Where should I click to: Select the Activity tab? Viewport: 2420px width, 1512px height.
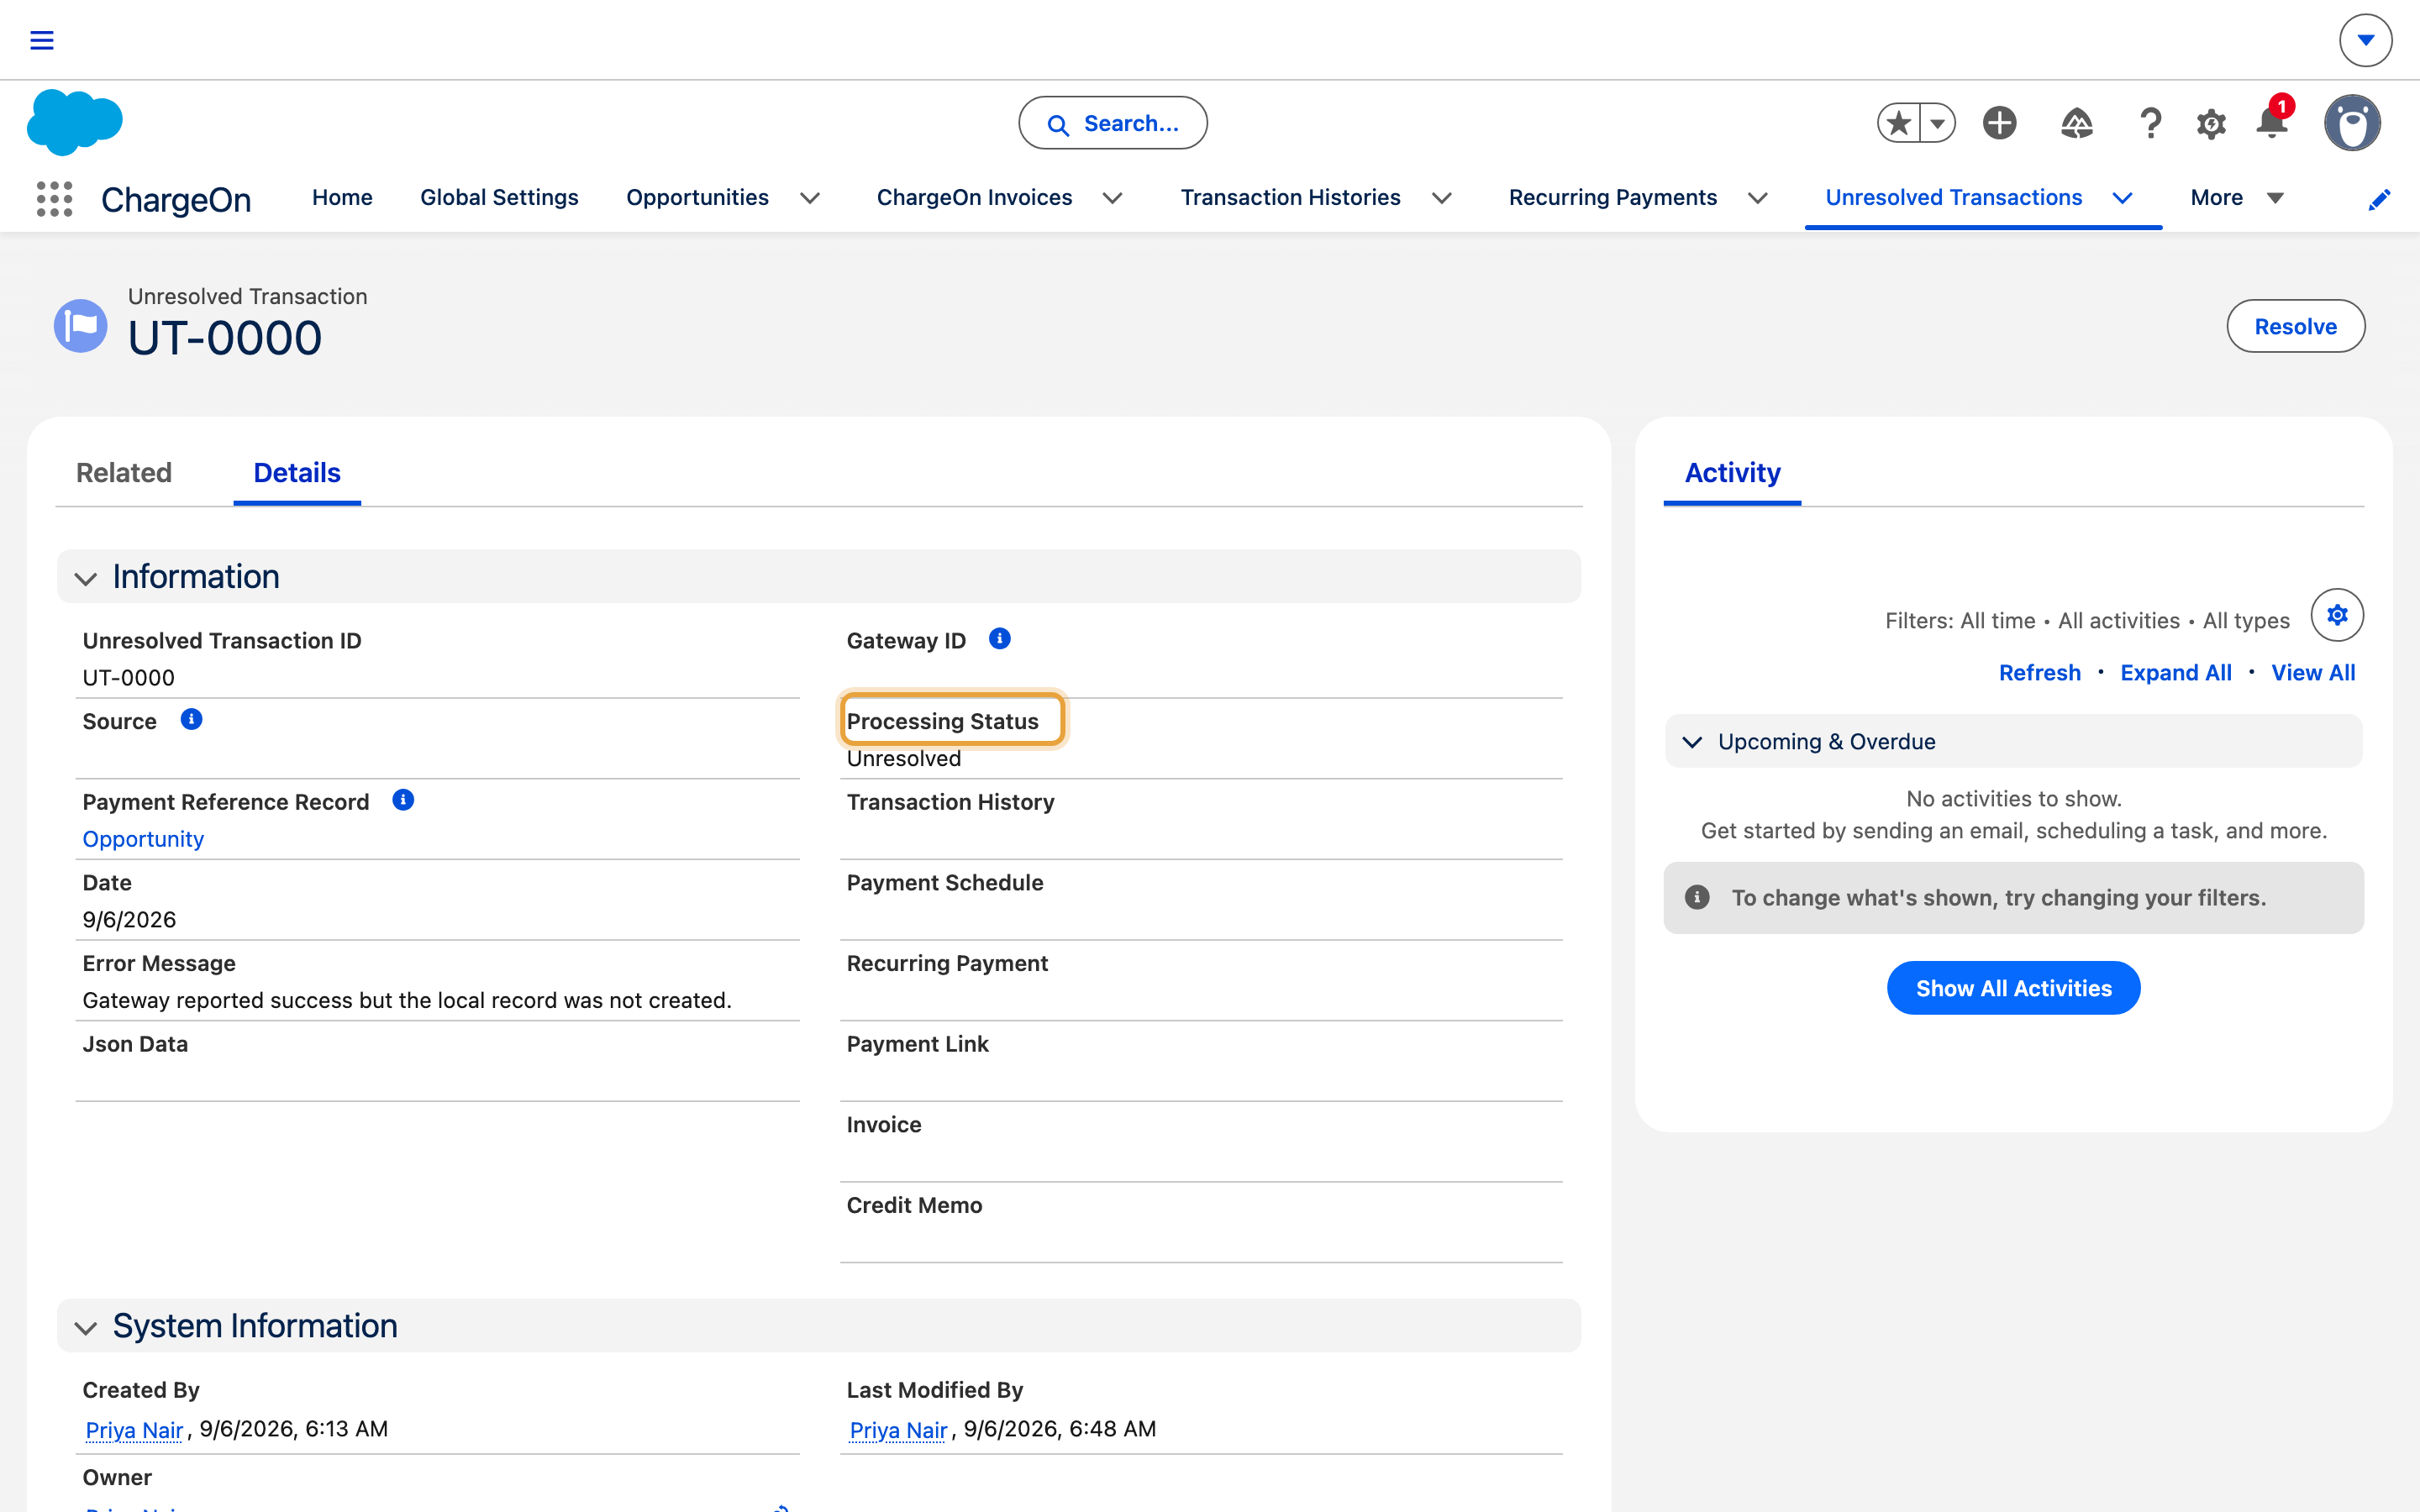tap(1732, 473)
